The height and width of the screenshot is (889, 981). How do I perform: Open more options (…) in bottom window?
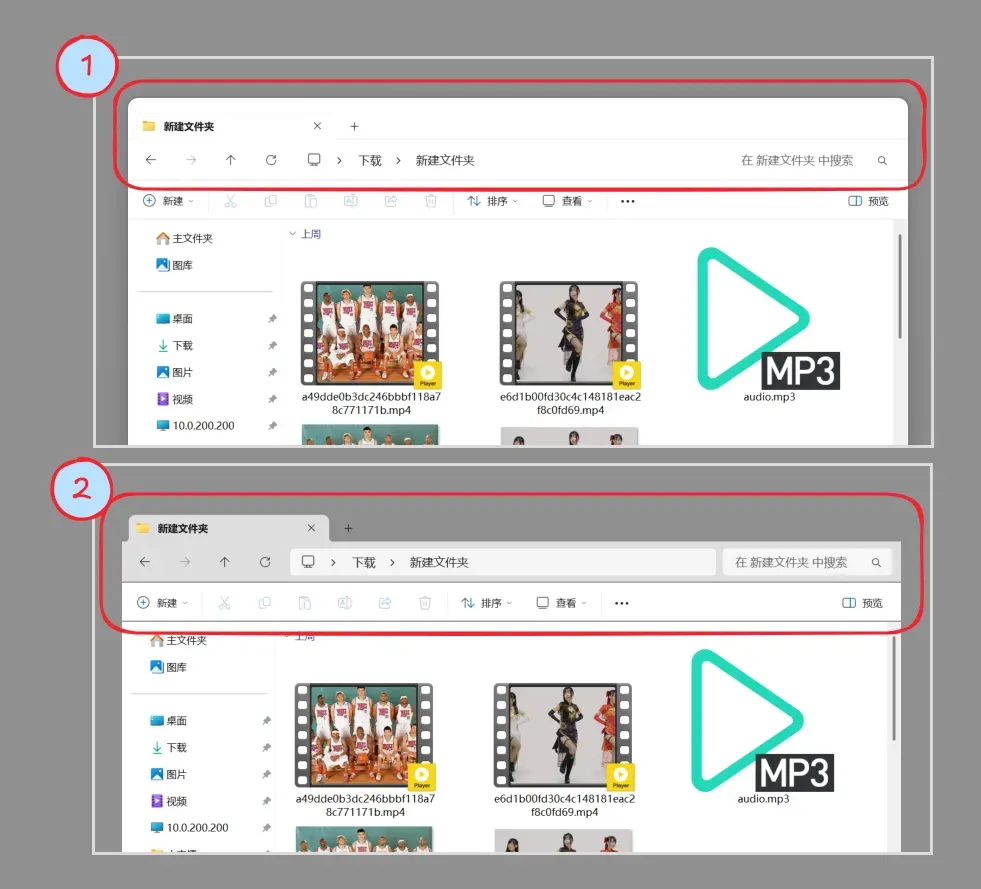coord(621,603)
